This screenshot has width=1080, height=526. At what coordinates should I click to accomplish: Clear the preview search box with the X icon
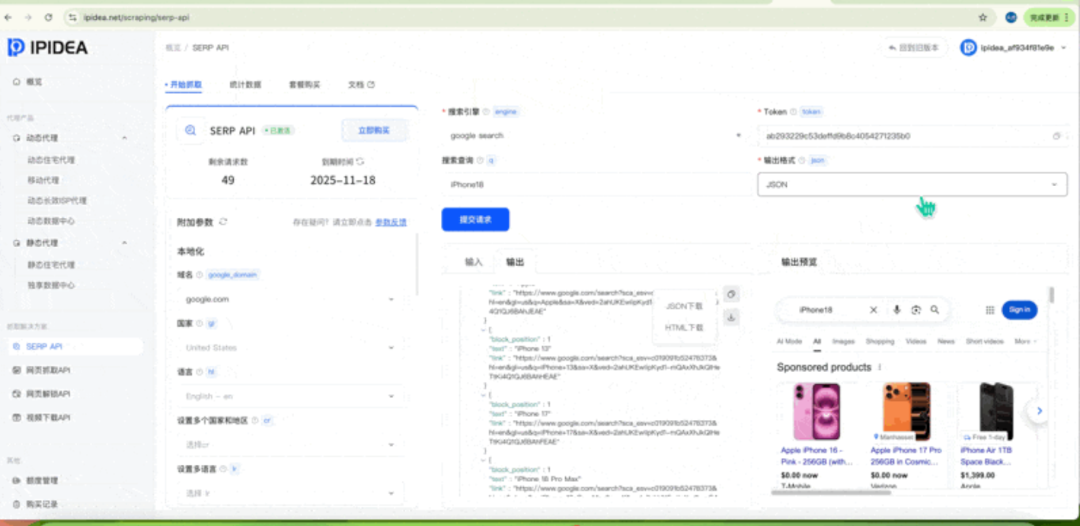click(873, 310)
